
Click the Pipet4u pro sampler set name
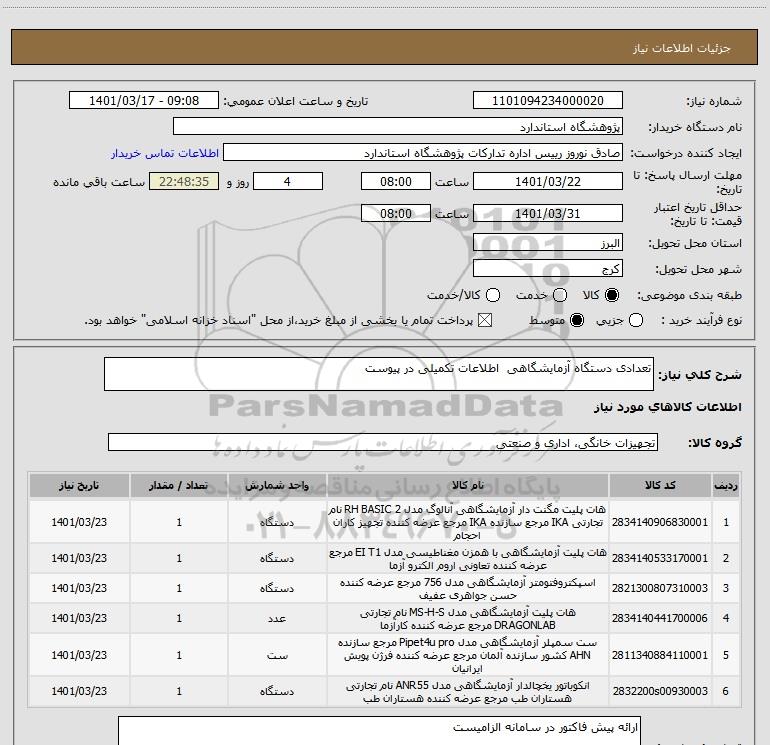(468, 655)
